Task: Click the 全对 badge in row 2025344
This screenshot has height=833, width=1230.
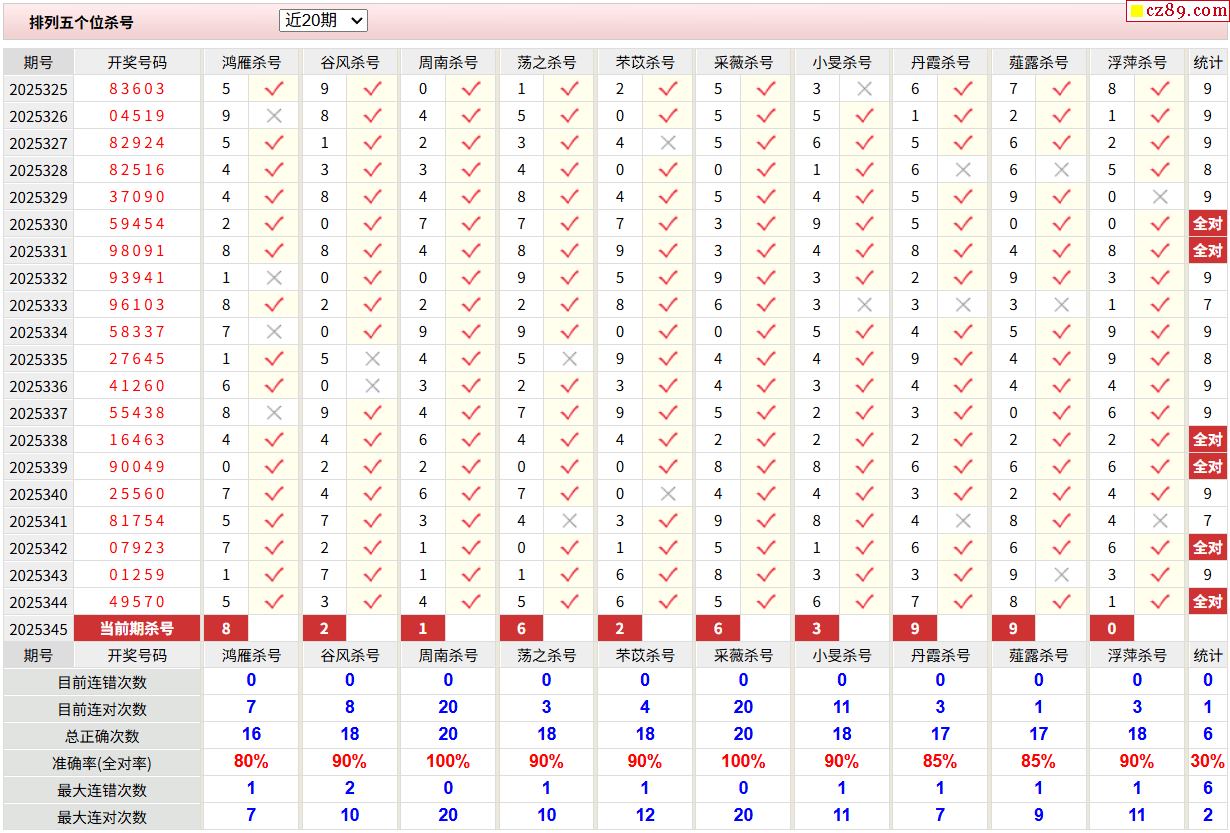Action: coord(1207,602)
